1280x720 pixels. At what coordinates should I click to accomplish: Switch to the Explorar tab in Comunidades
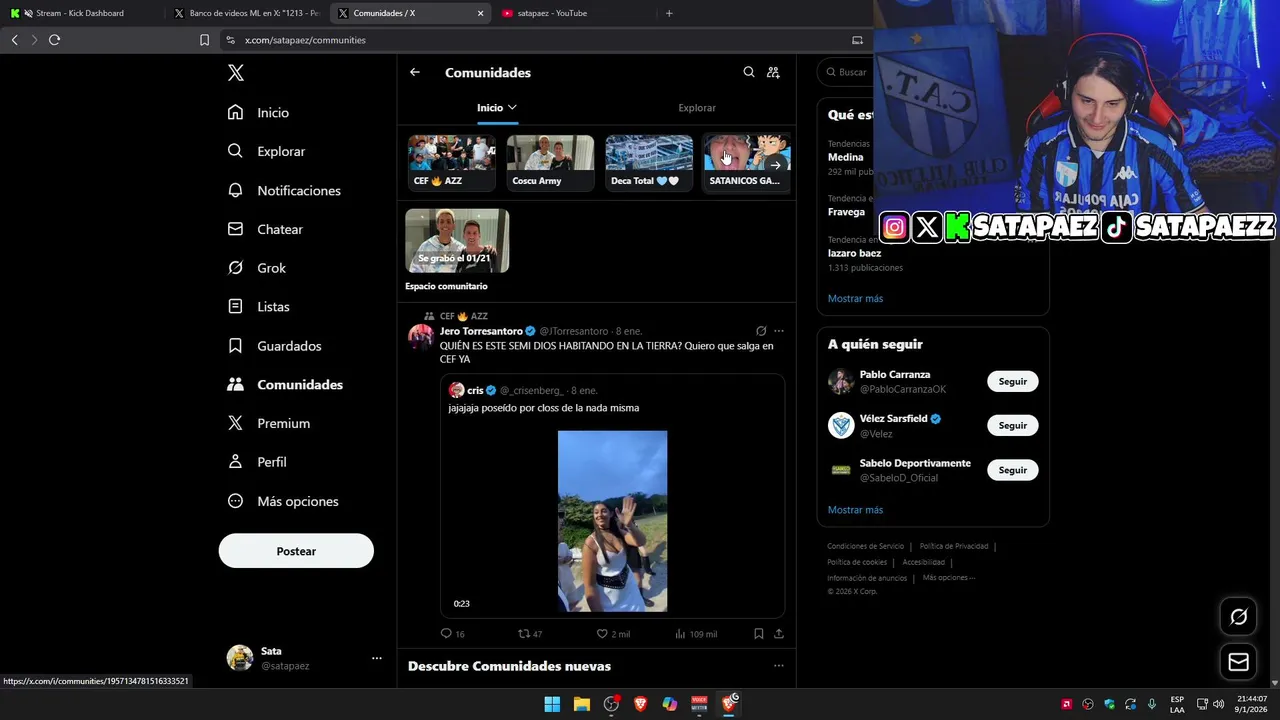click(x=697, y=108)
